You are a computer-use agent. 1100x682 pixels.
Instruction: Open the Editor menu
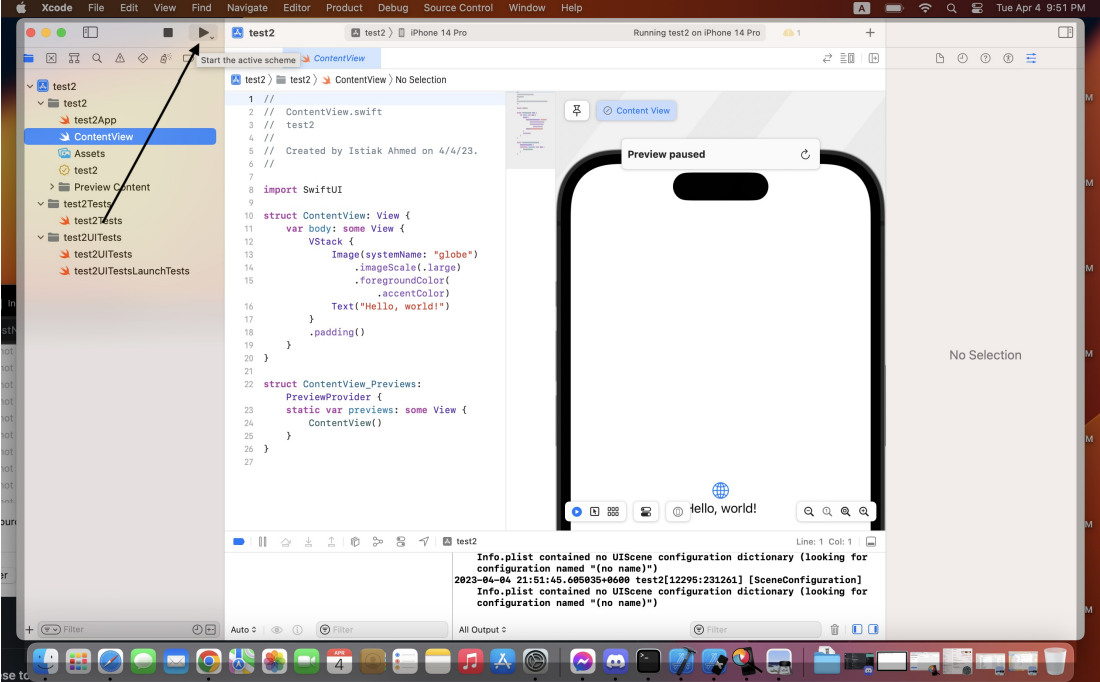point(297,8)
